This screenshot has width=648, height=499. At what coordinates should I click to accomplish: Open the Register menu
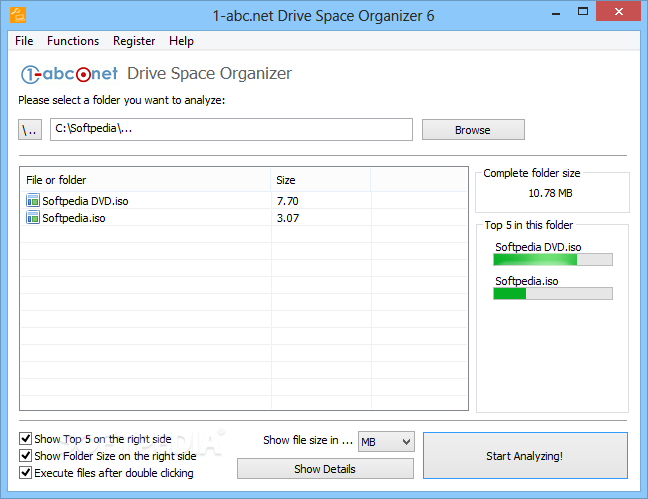[x=134, y=41]
